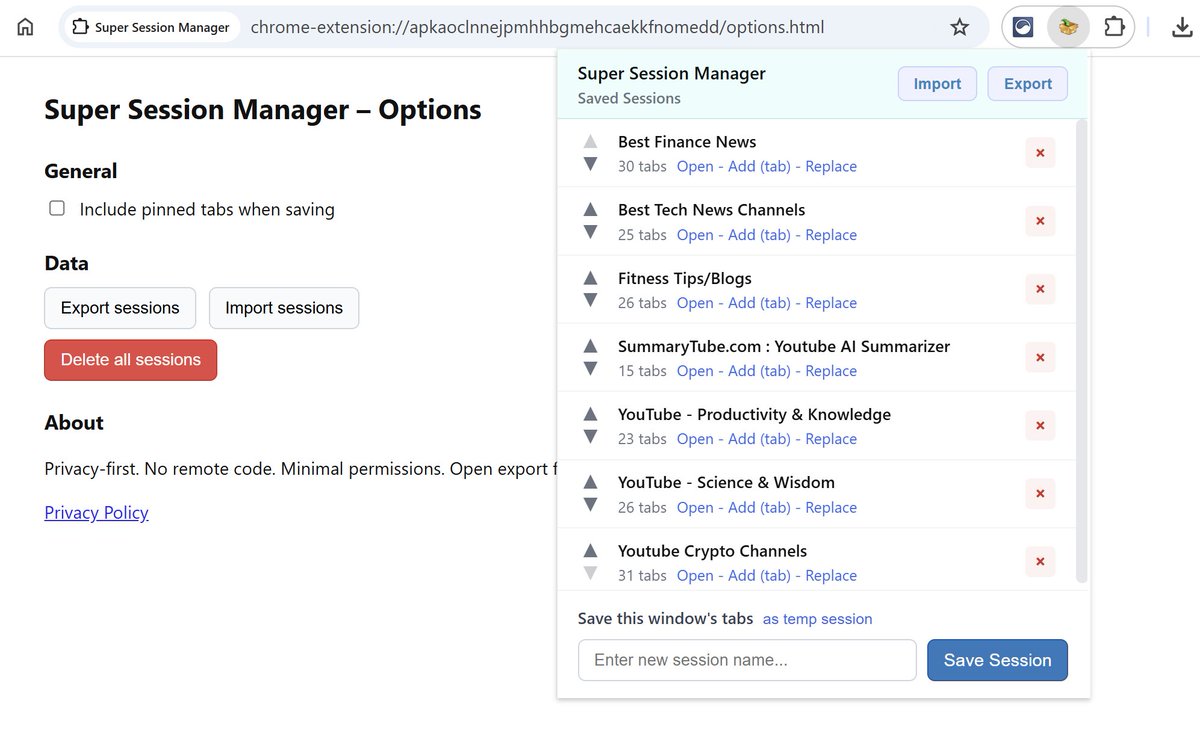
Task: Delete the "Youtube Crypto Channels" session
Action: tap(1039, 561)
